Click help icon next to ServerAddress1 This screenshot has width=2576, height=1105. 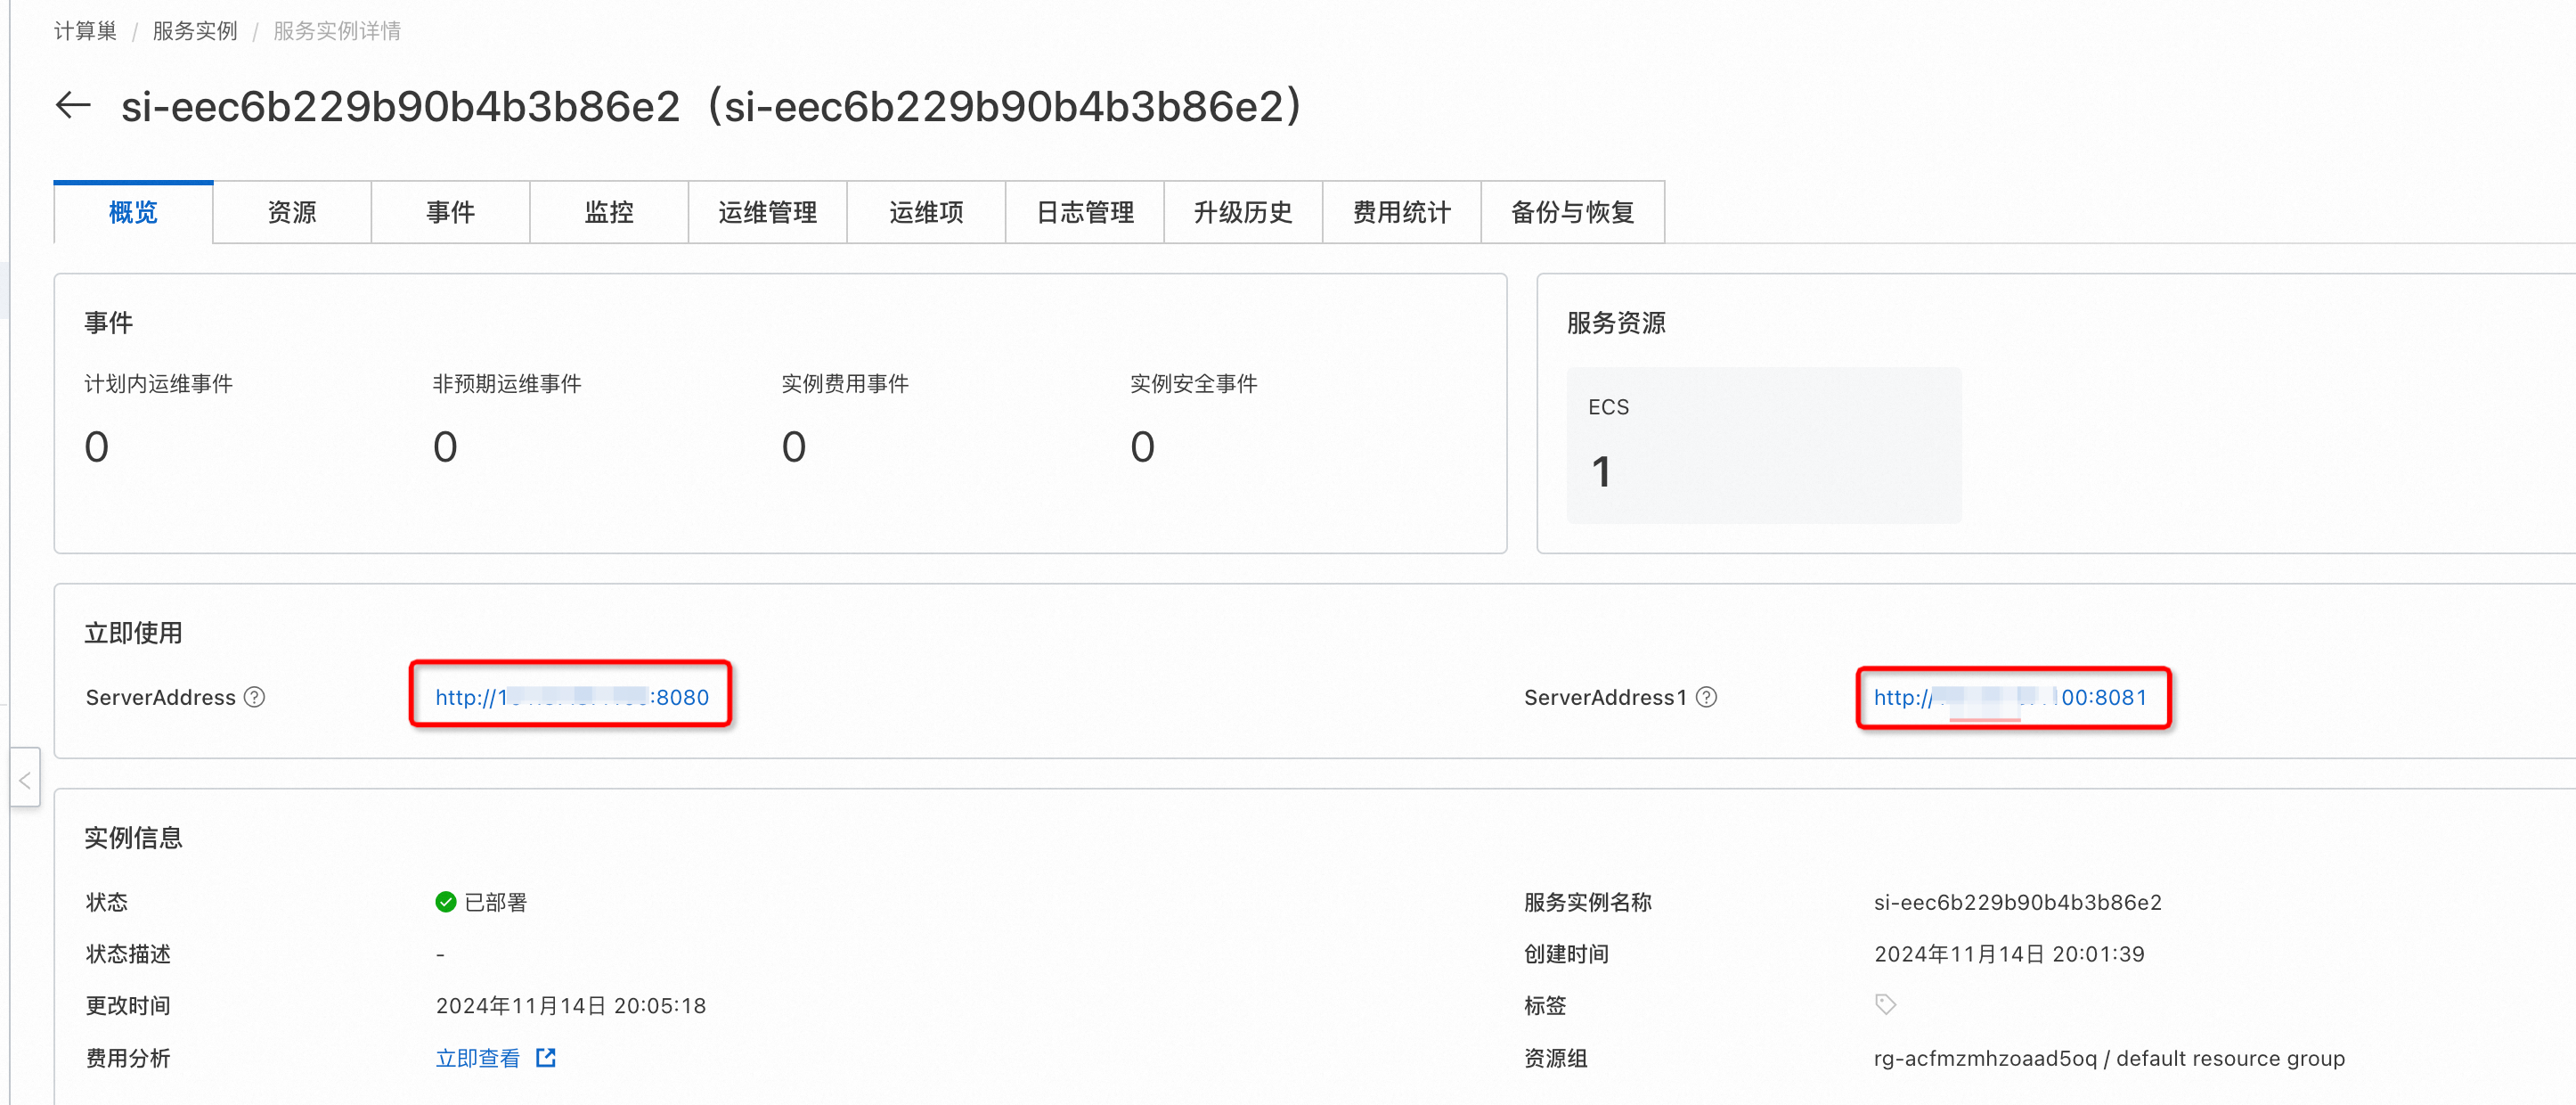tap(1707, 697)
